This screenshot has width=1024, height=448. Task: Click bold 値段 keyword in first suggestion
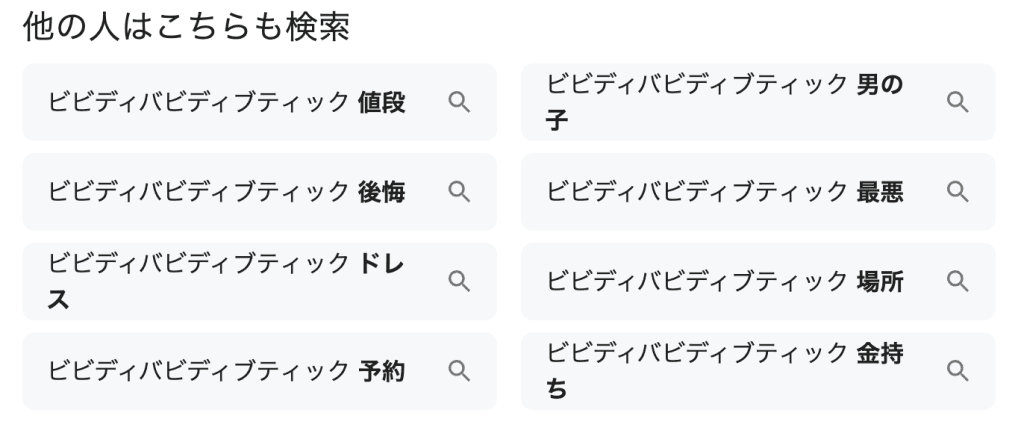coord(381,102)
